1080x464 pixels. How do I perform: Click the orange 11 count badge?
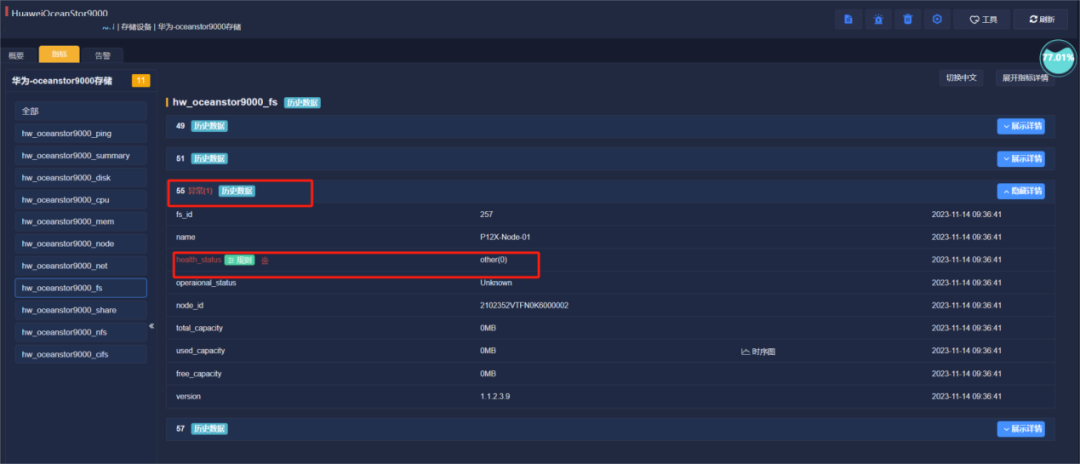click(x=141, y=81)
